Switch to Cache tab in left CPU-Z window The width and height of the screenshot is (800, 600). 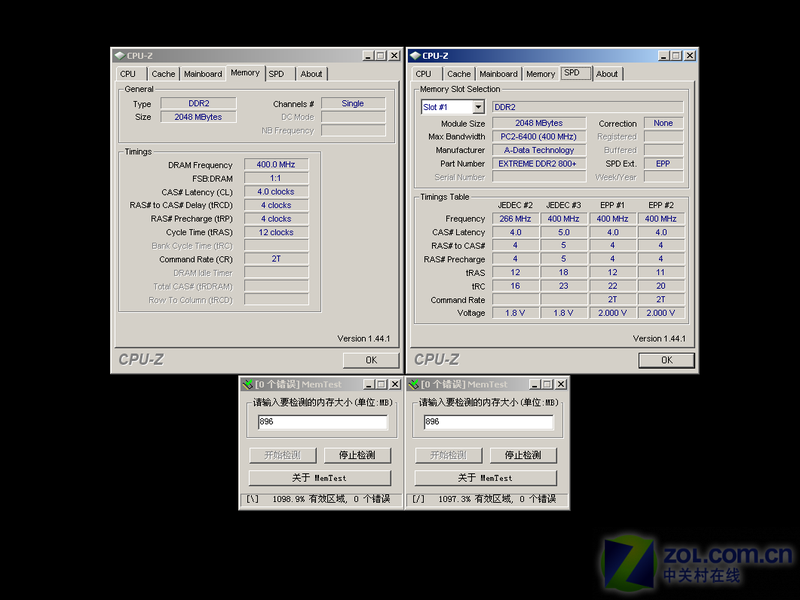coord(163,74)
